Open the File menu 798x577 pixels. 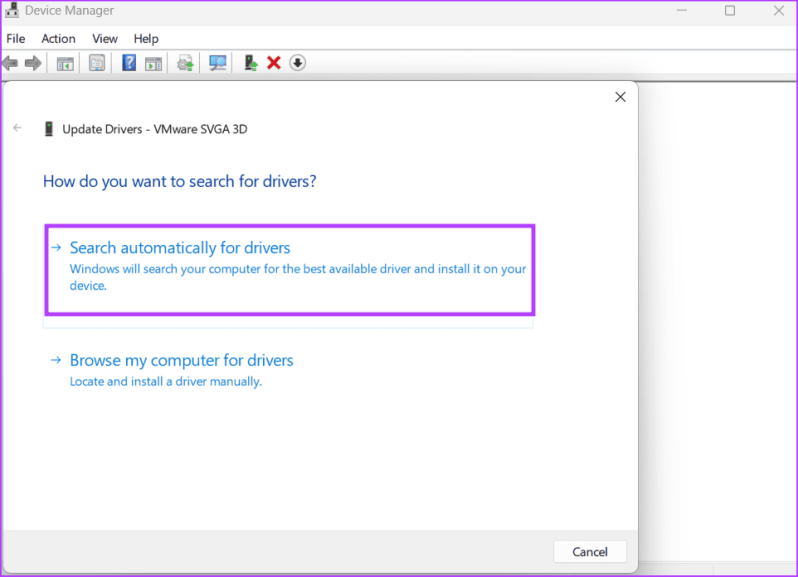pos(16,39)
